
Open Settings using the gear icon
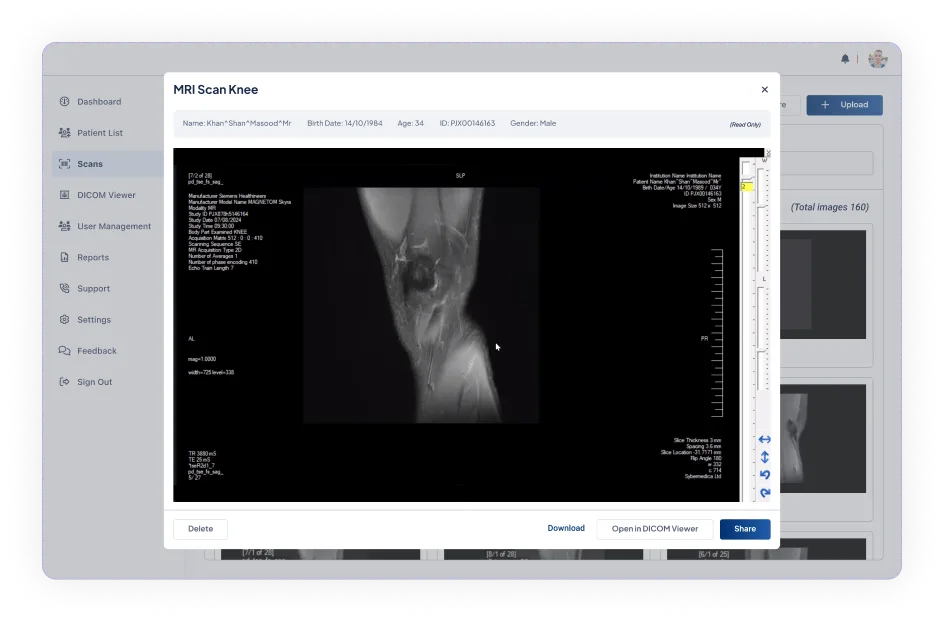[63, 319]
